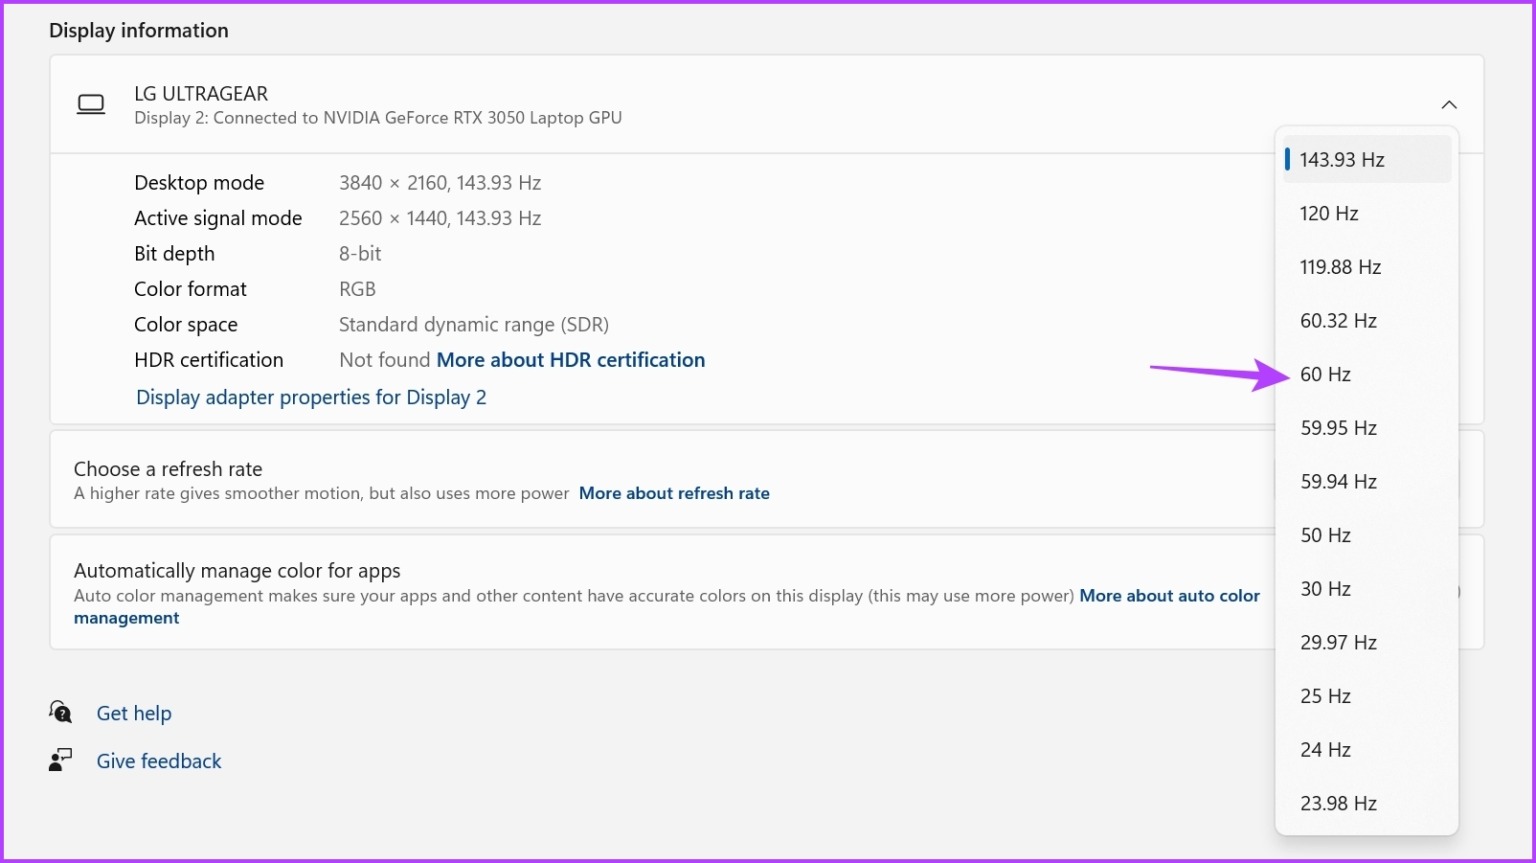Choose 120 Hz from the refresh rate list

coord(1329,214)
